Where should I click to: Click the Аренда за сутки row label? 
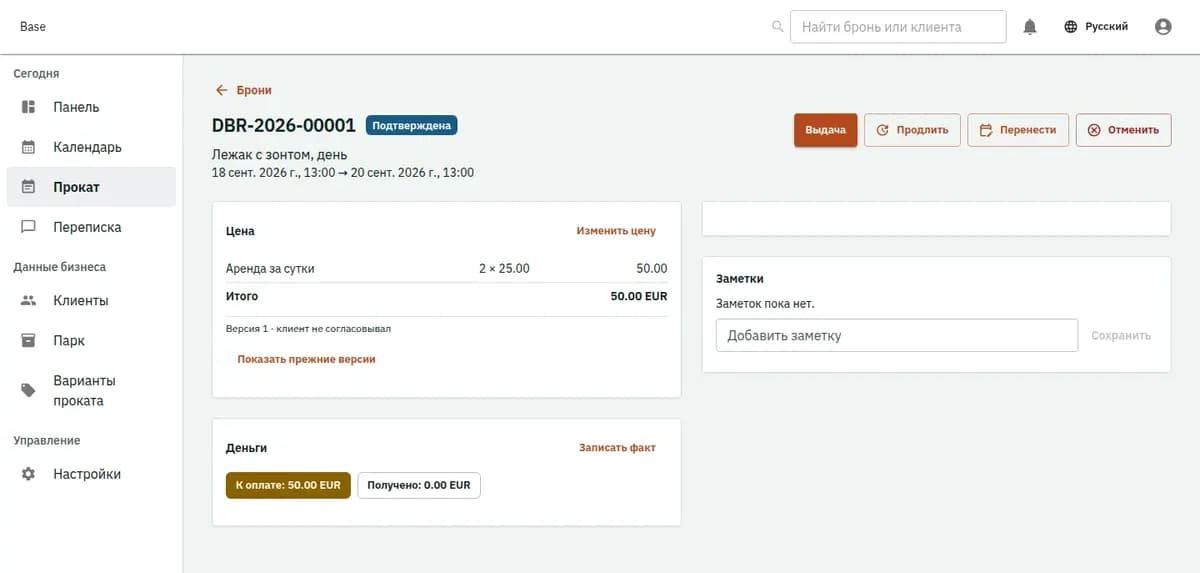click(270, 269)
